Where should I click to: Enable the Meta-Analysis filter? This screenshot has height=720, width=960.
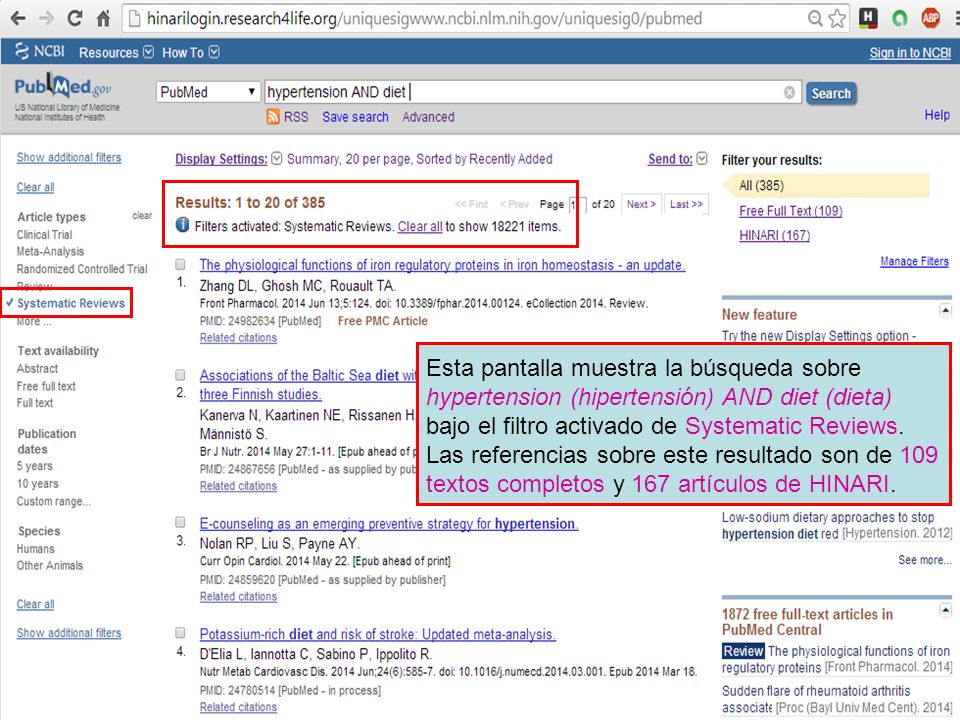tap(50, 252)
